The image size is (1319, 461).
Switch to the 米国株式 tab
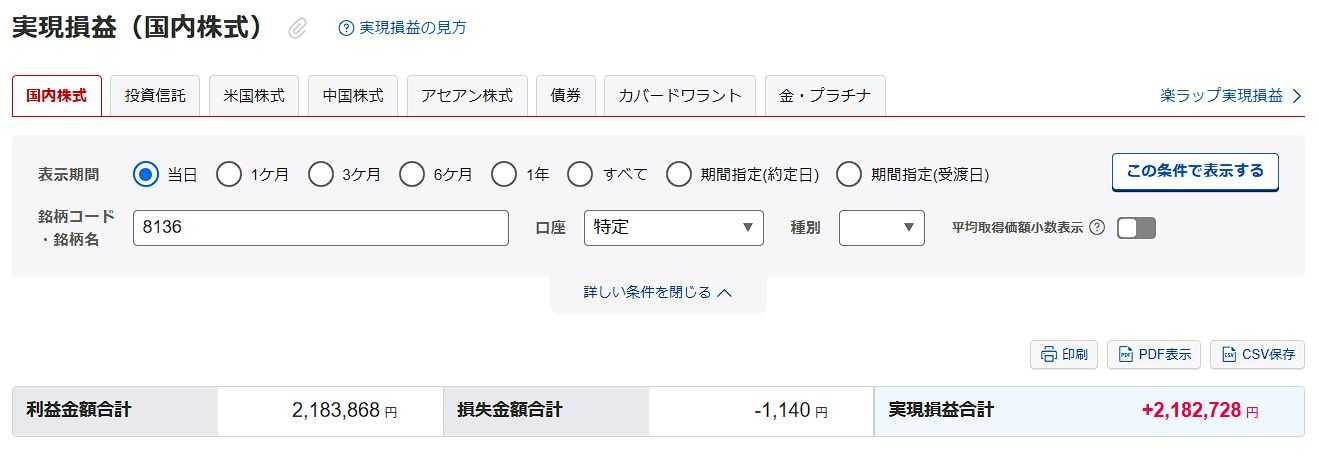pyautogui.click(x=253, y=96)
